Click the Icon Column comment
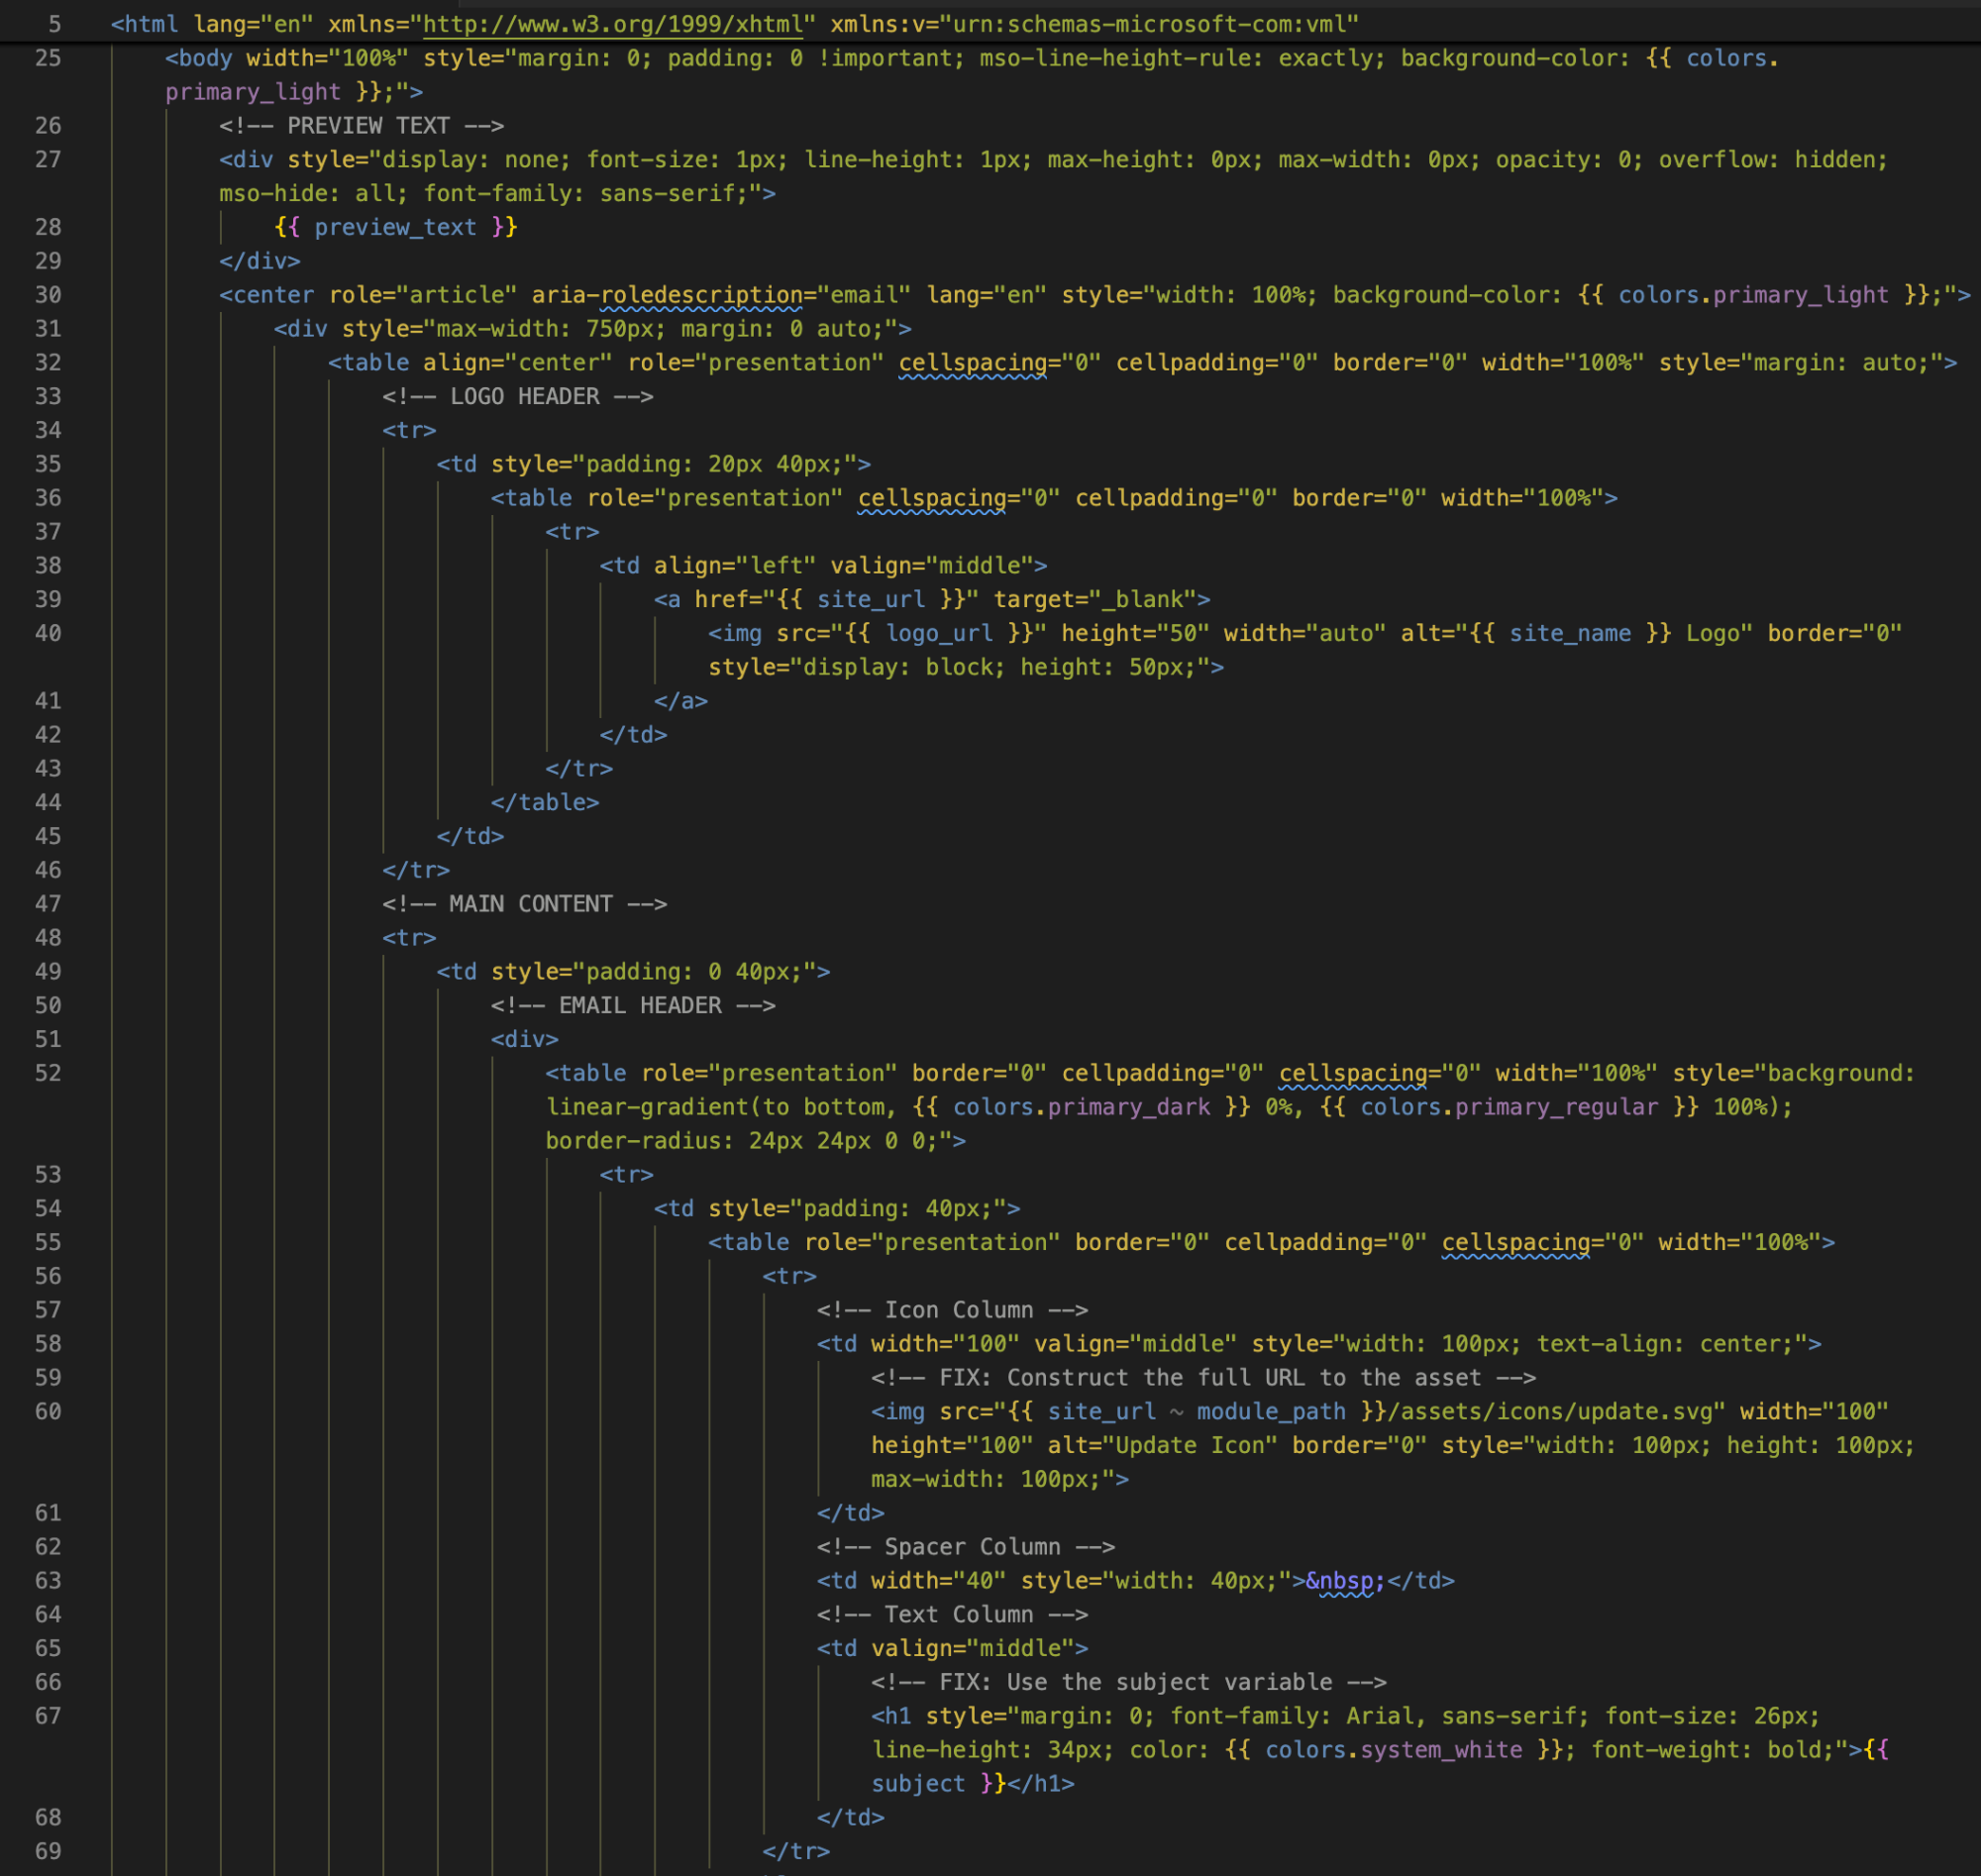This screenshot has width=1981, height=1876. point(952,1310)
